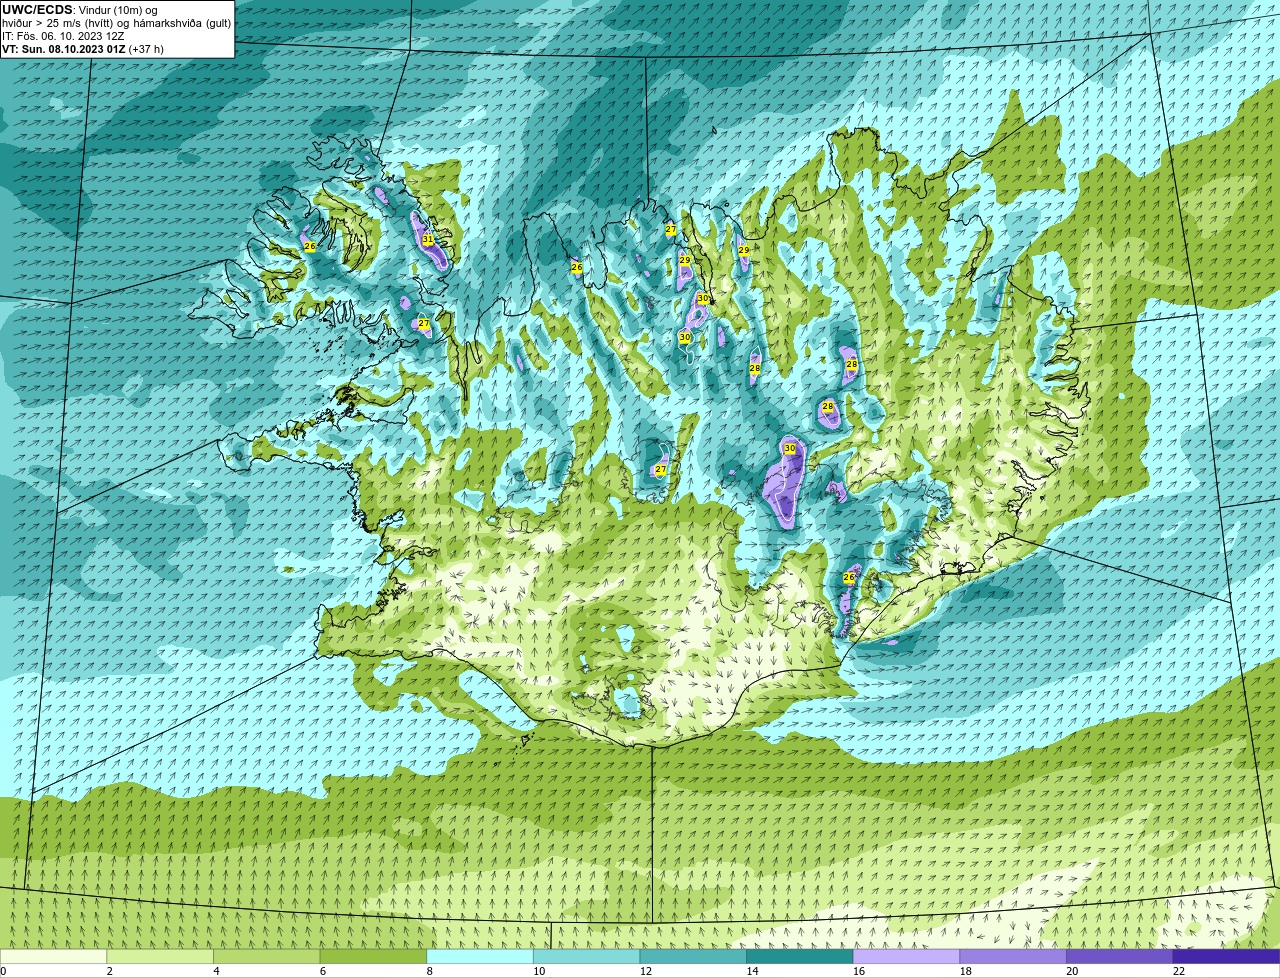This screenshot has height=978, width=1280.
Task: Select the 20–22 m/s violet legend swatch
Action: click(x=1120, y=956)
